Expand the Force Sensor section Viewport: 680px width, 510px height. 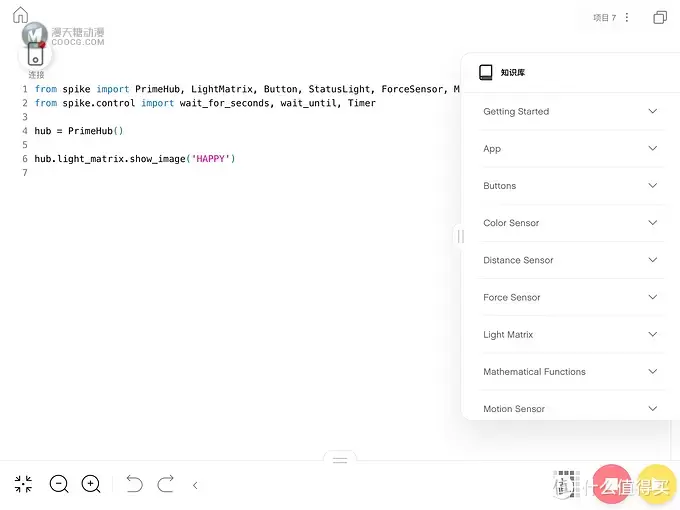coord(571,298)
